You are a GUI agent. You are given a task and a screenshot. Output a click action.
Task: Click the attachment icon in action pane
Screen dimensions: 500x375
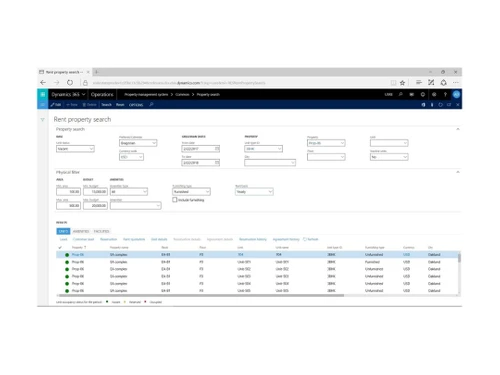click(432, 105)
